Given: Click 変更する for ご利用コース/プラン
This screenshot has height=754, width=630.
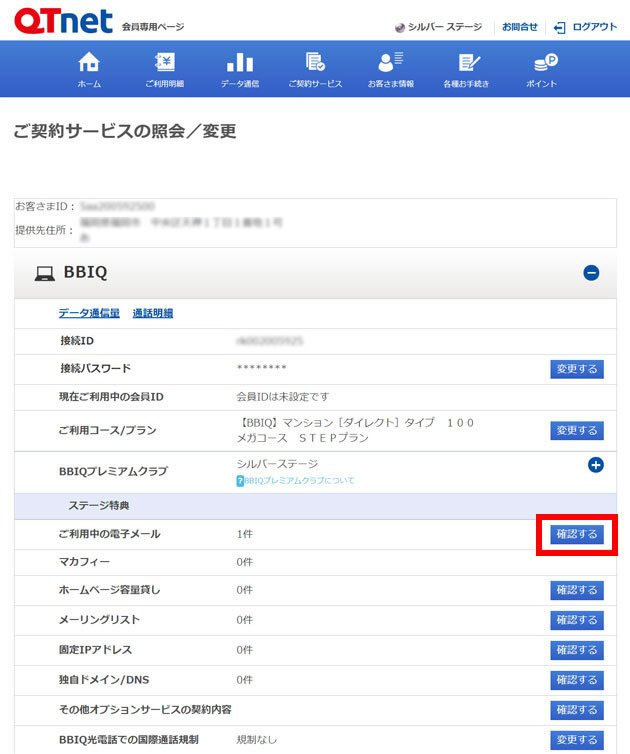Looking at the screenshot, I should pyautogui.click(x=577, y=431).
